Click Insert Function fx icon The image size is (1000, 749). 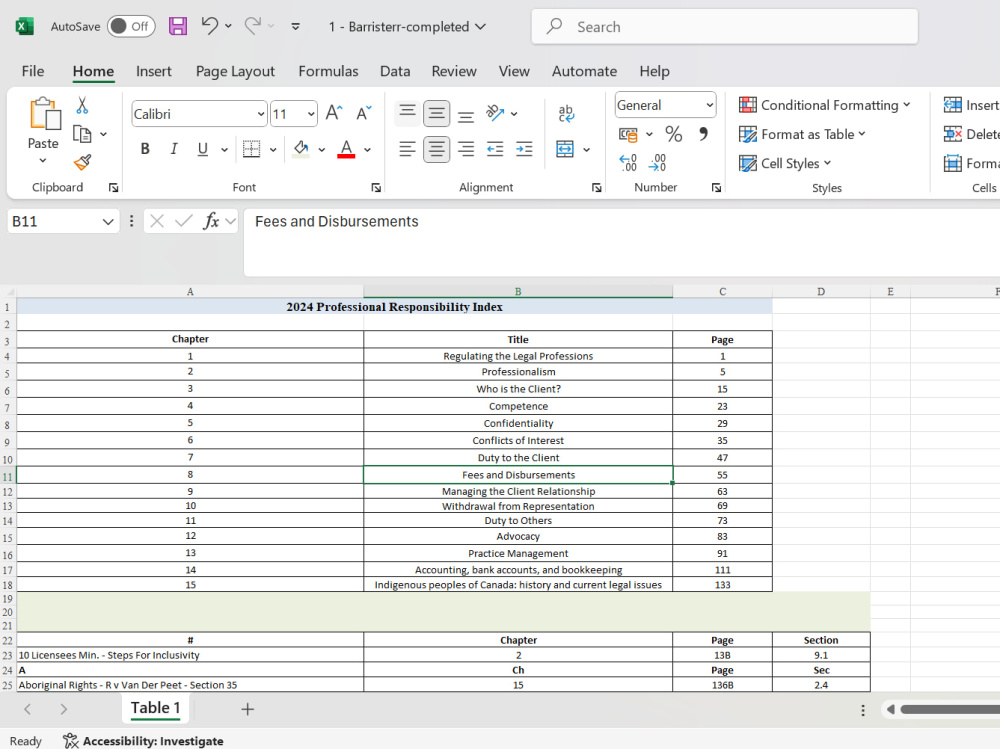point(211,221)
